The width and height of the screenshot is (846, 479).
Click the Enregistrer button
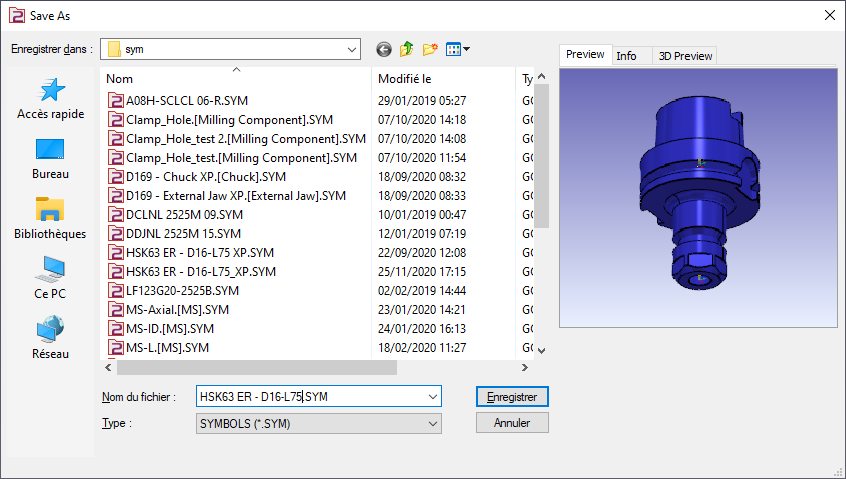512,397
